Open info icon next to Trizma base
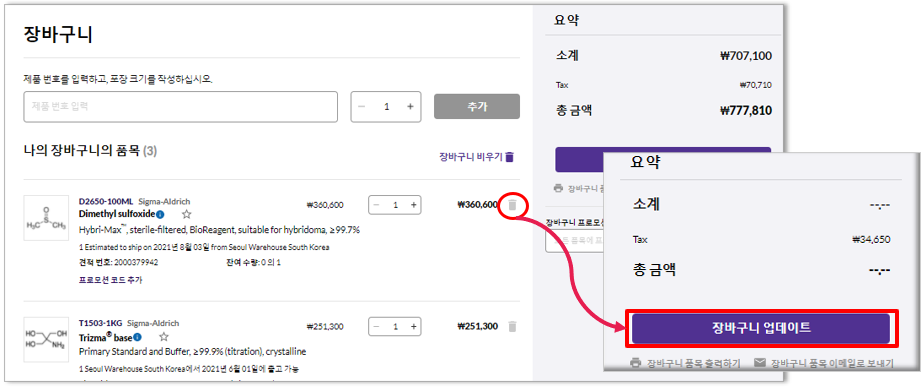 click(137, 337)
